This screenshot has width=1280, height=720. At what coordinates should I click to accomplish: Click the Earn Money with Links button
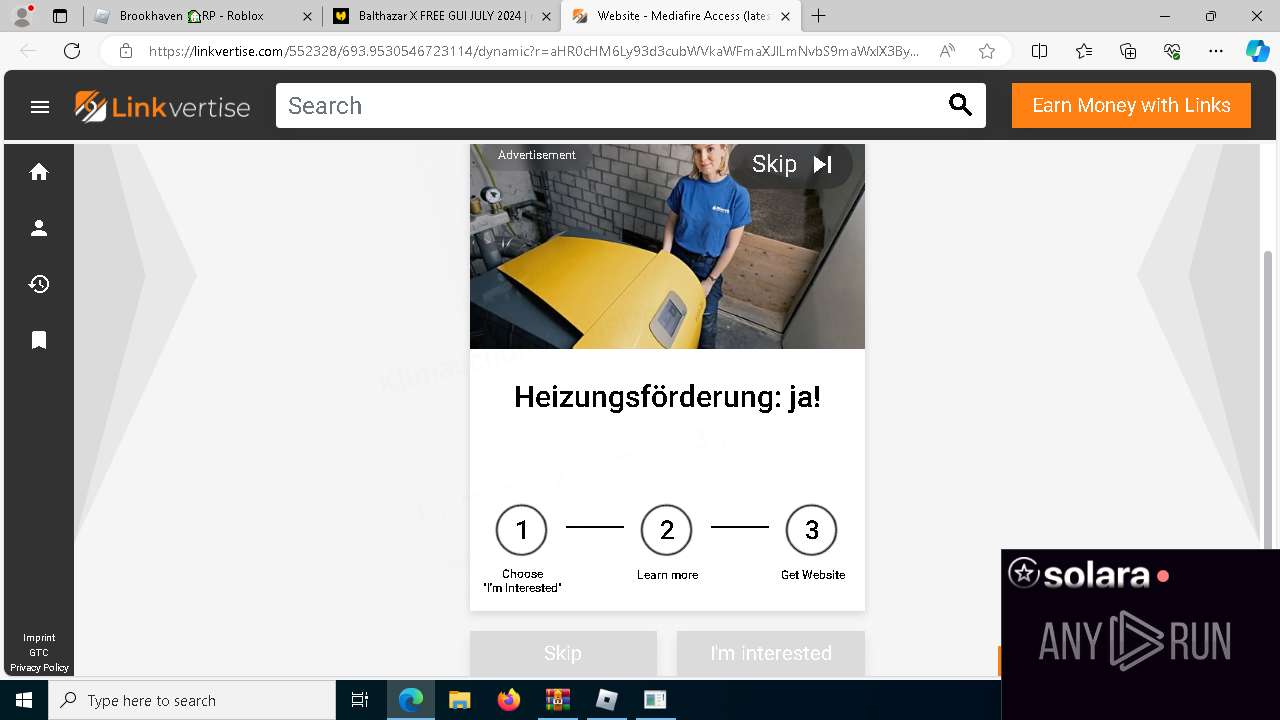coord(1131,105)
